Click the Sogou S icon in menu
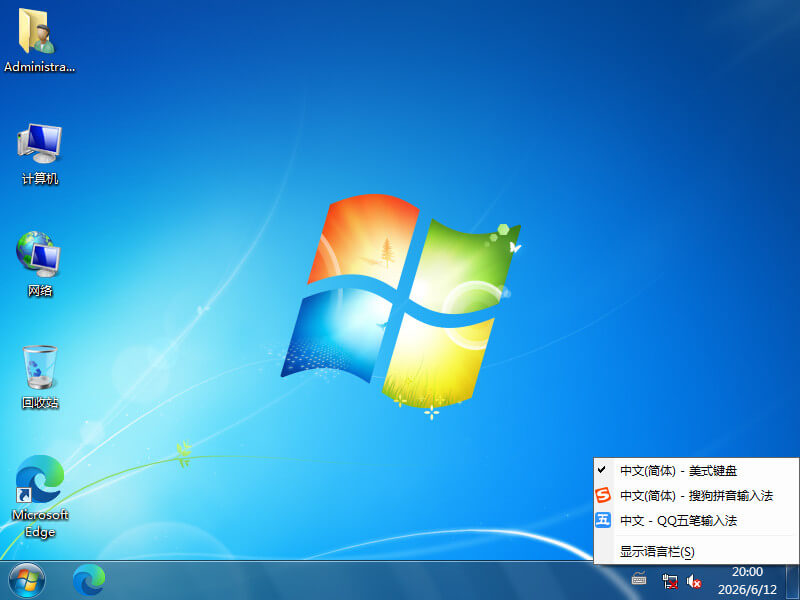The height and width of the screenshot is (600, 800). (x=603, y=495)
